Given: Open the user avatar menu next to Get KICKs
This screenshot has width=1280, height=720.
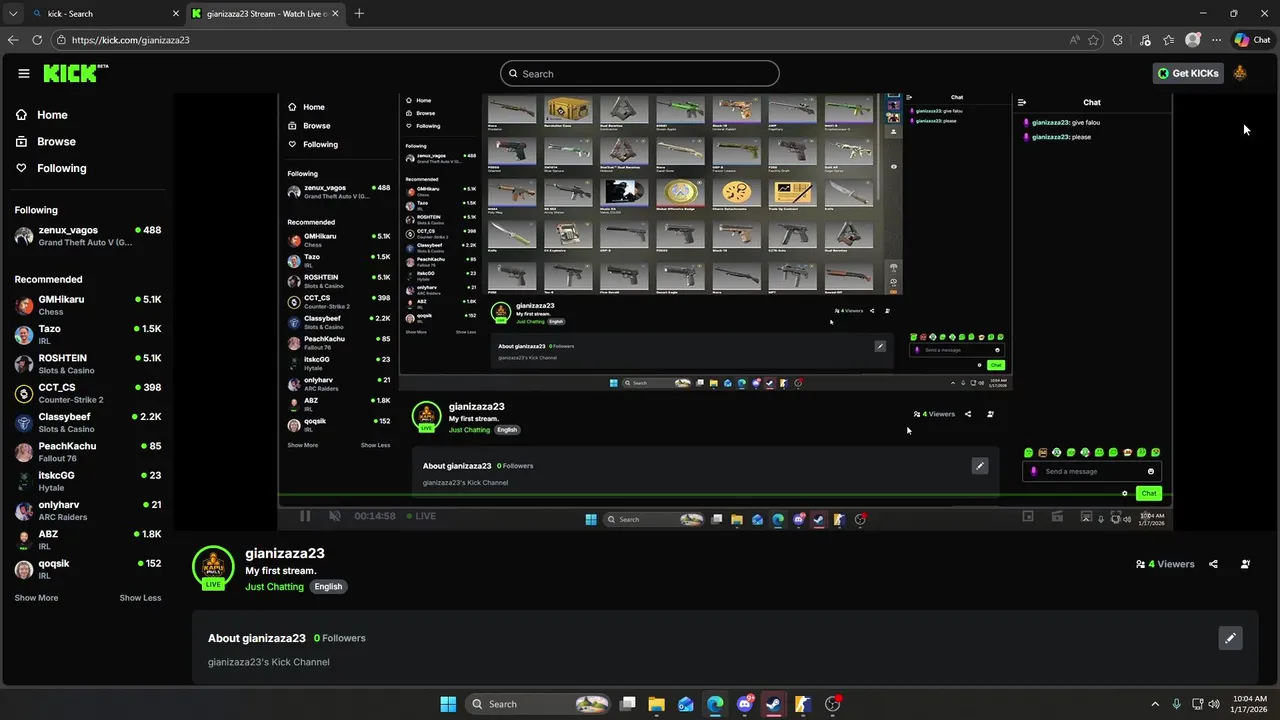Looking at the screenshot, I should point(1240,73).
